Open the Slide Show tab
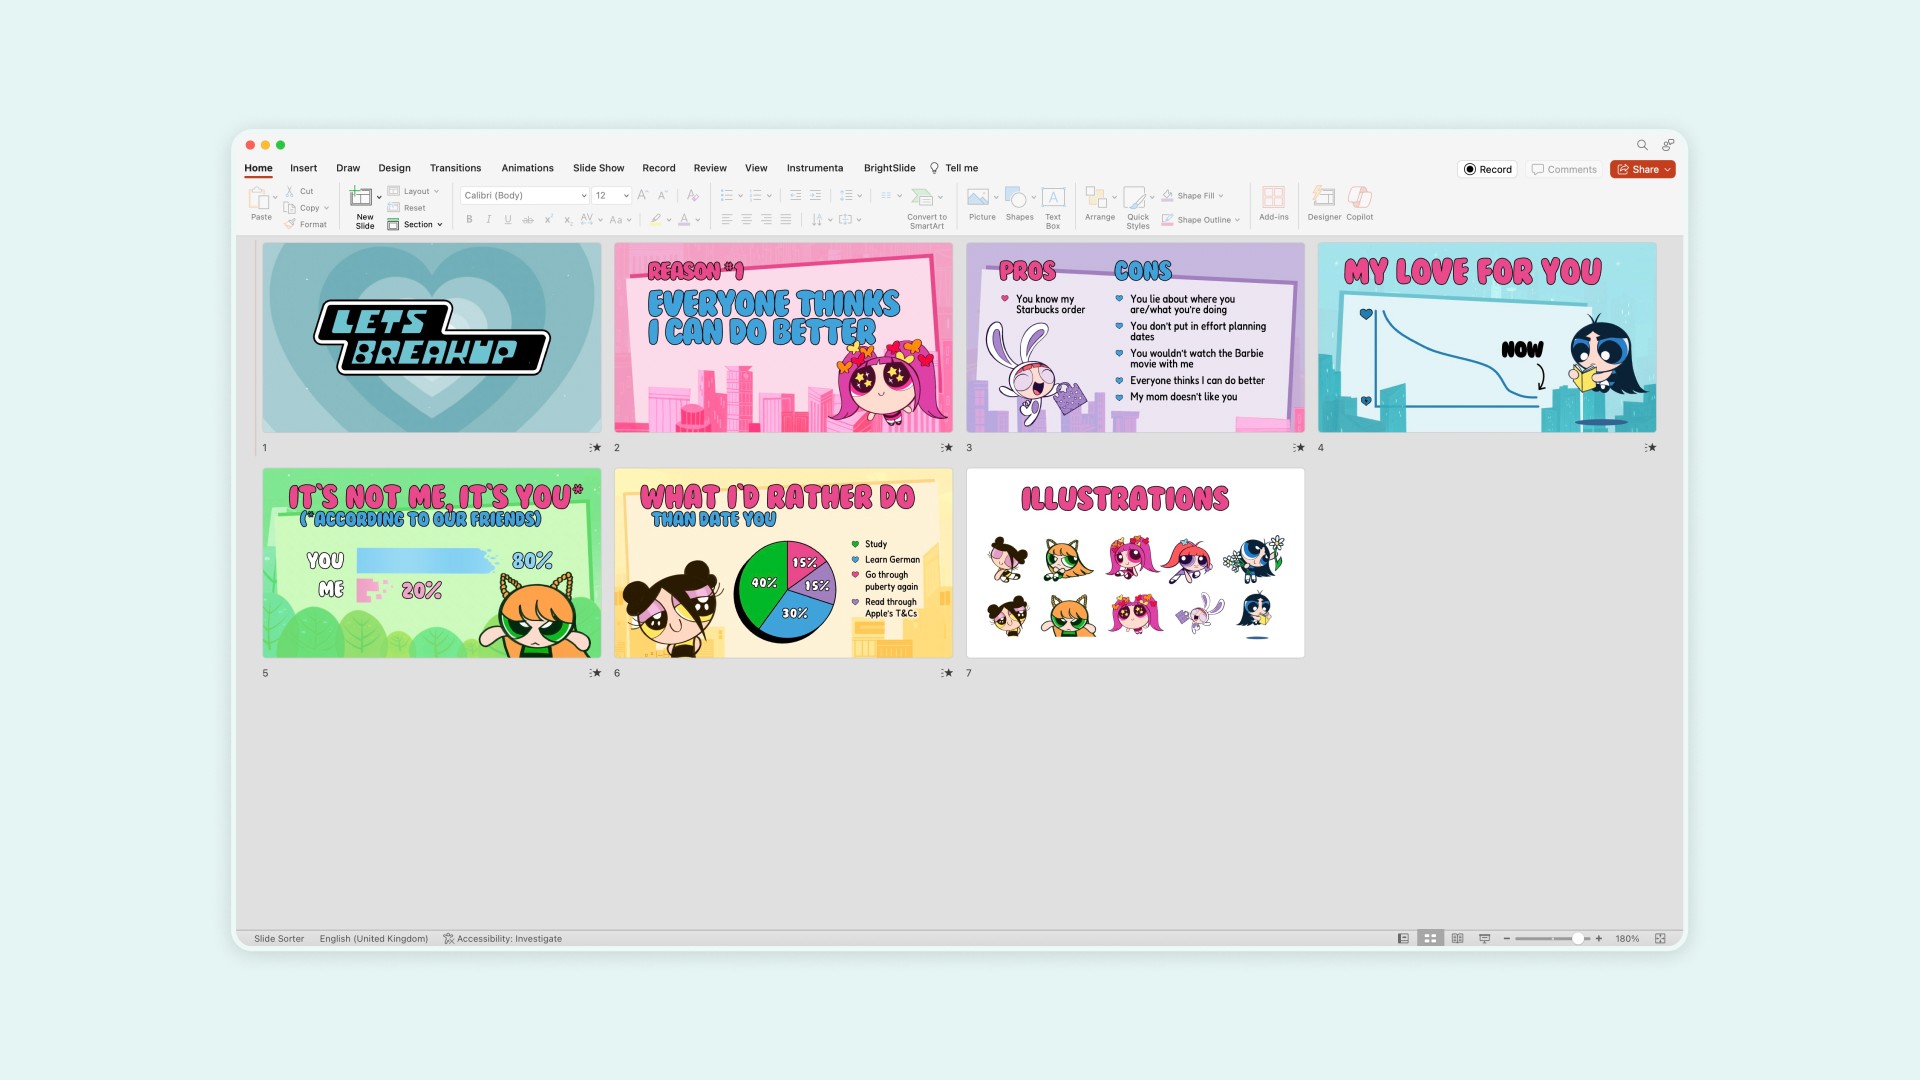Screen dimensions: 1920x1080 pos(598,168)
